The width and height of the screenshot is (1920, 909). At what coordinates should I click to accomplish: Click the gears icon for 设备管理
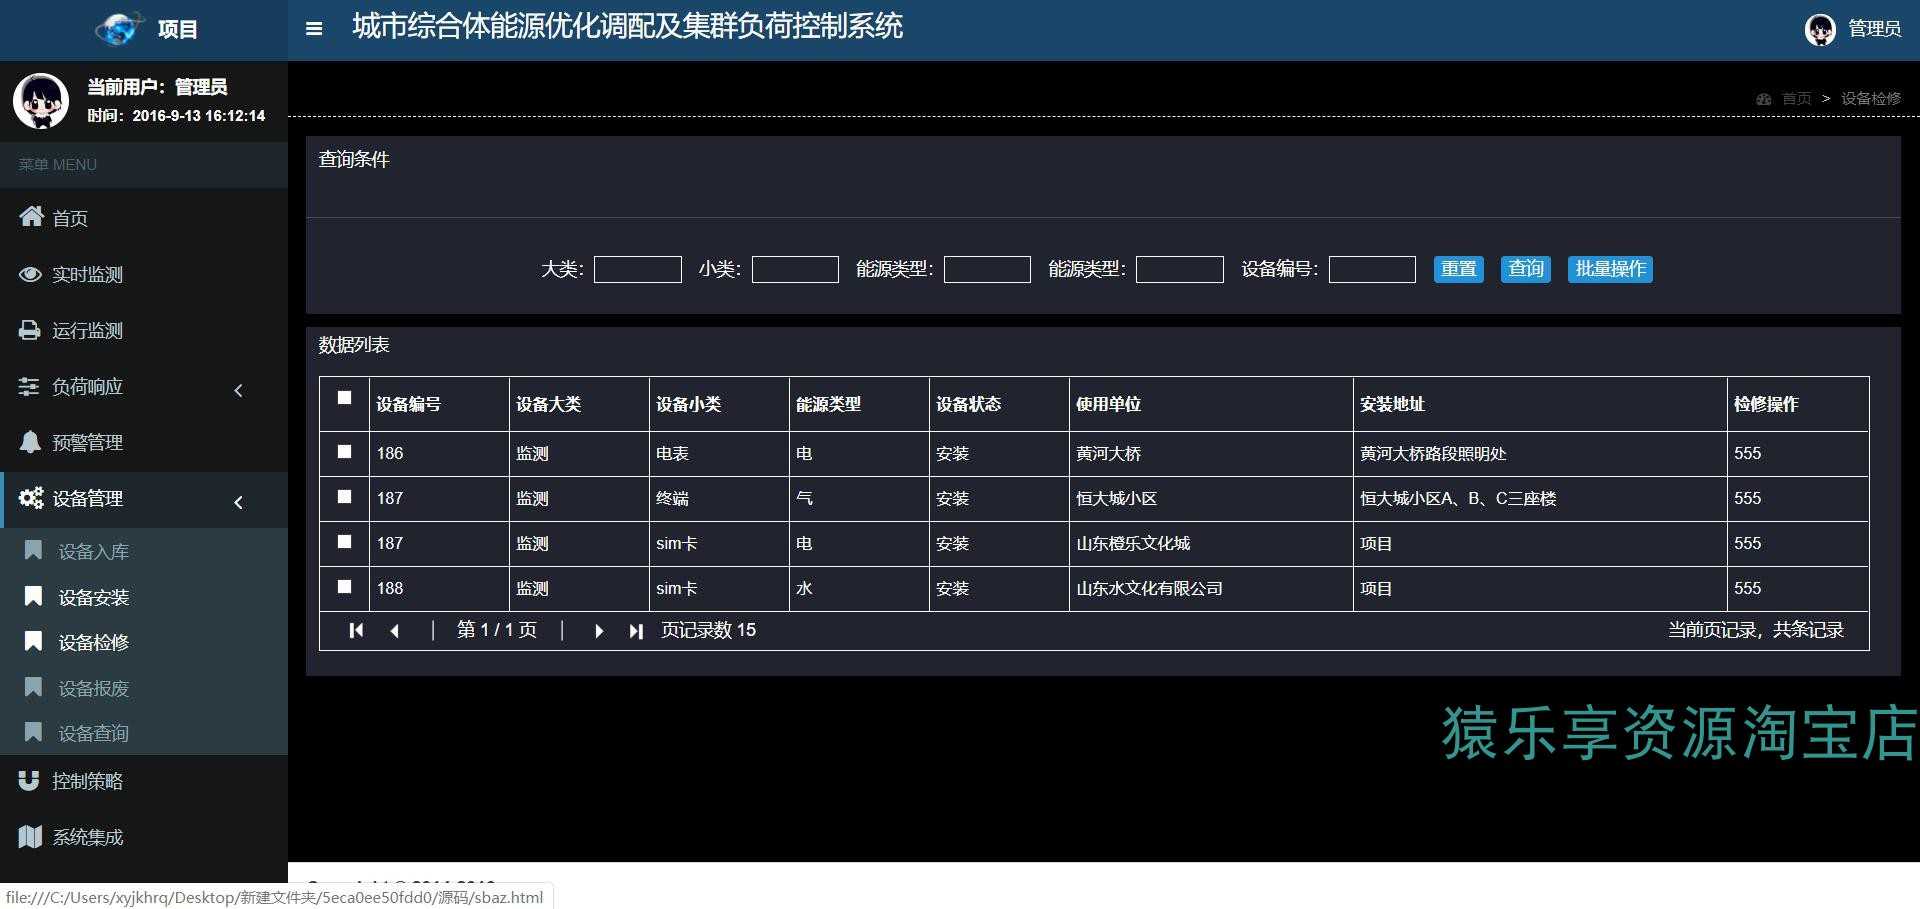tap(31, 498)
